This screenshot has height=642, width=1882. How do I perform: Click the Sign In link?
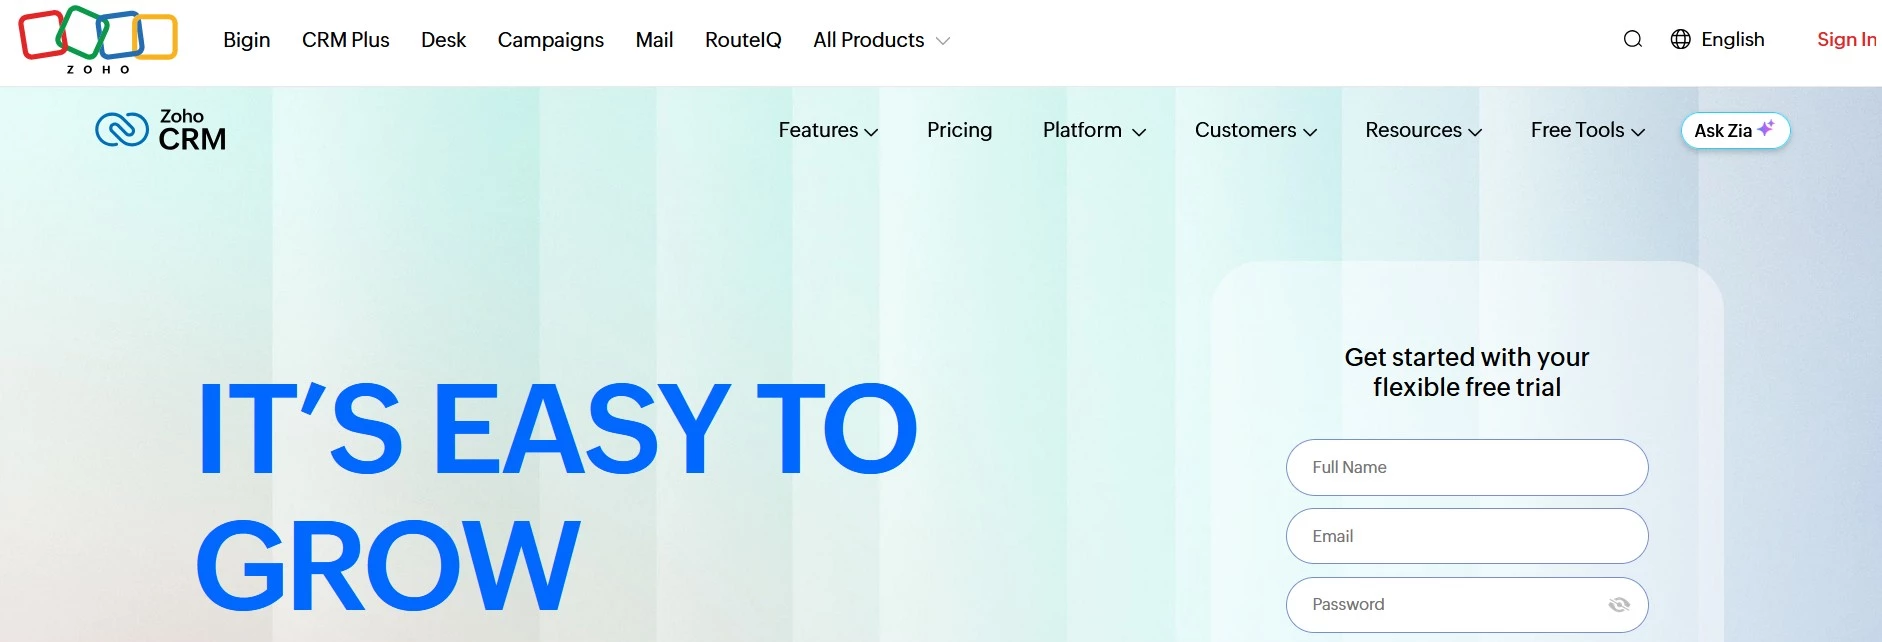point(1846,39)
